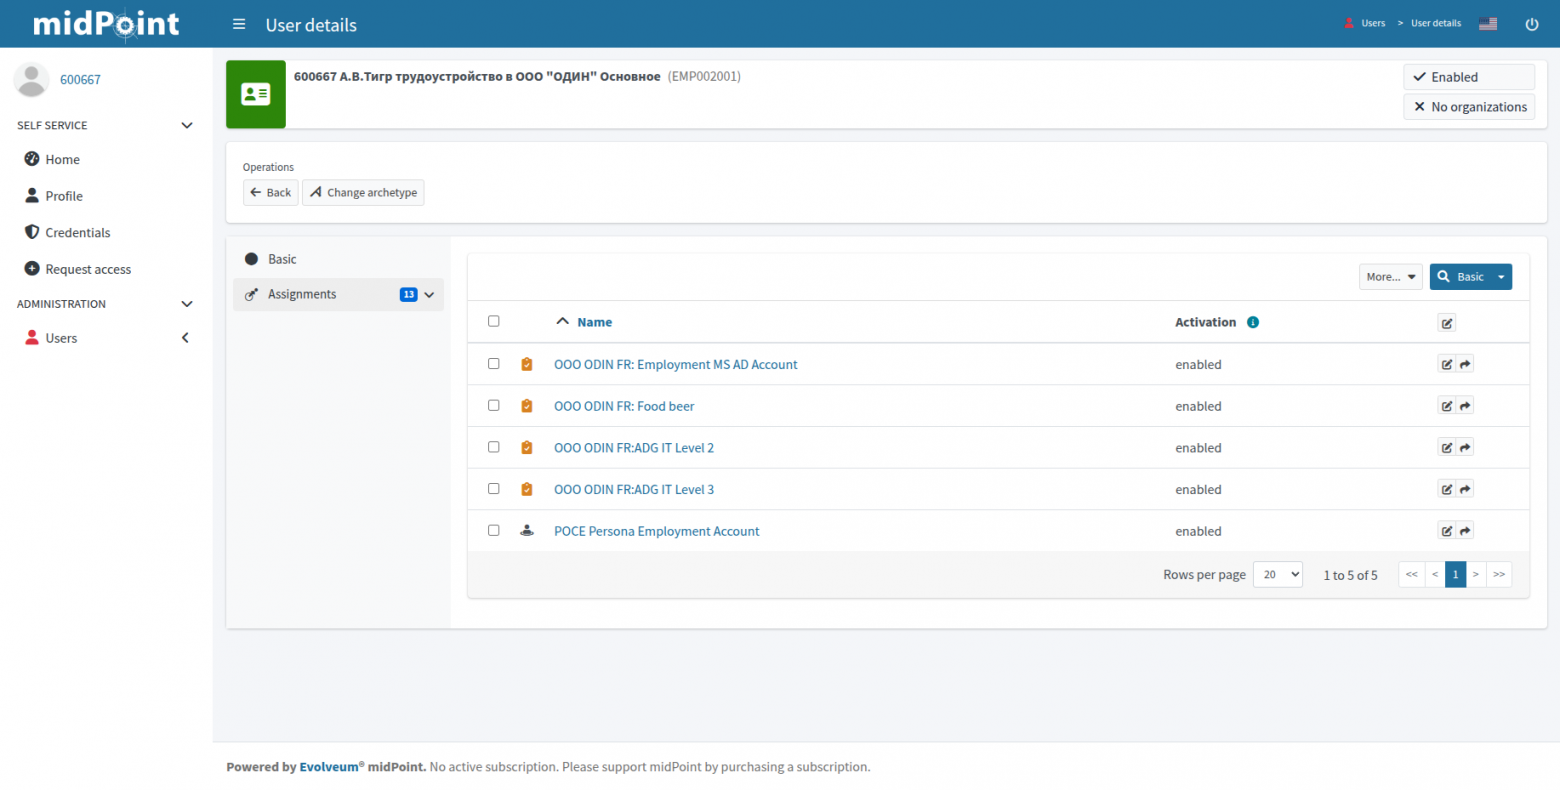Check the POCE Persona row checkbox

[493, 530]
